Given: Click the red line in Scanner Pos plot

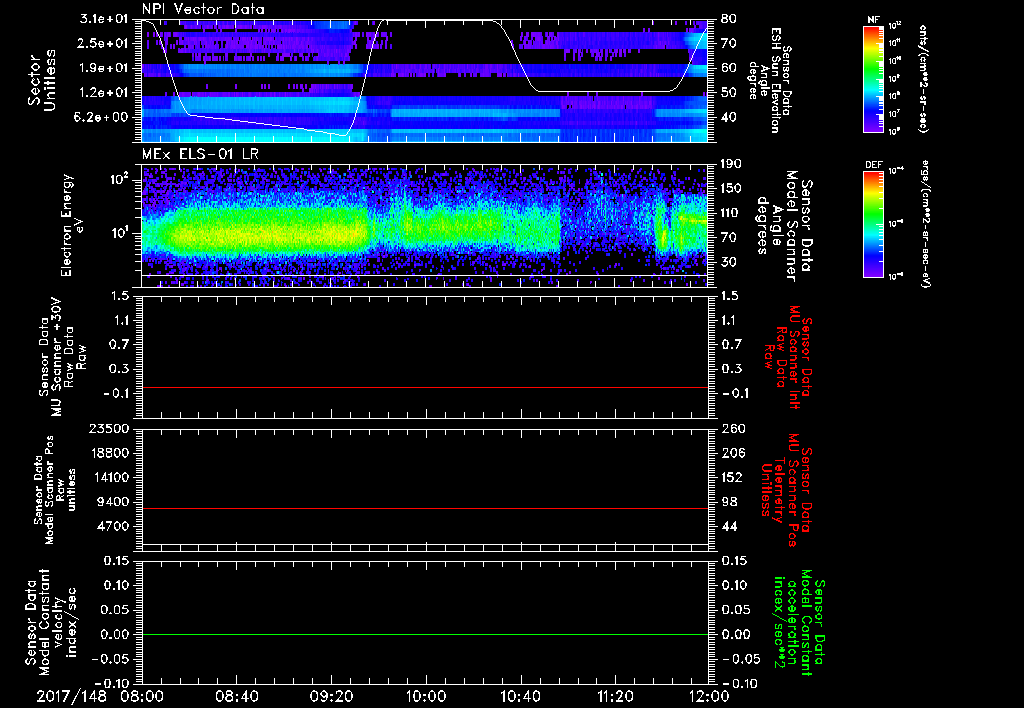Looking at the screenshot, I should (424, 508).
